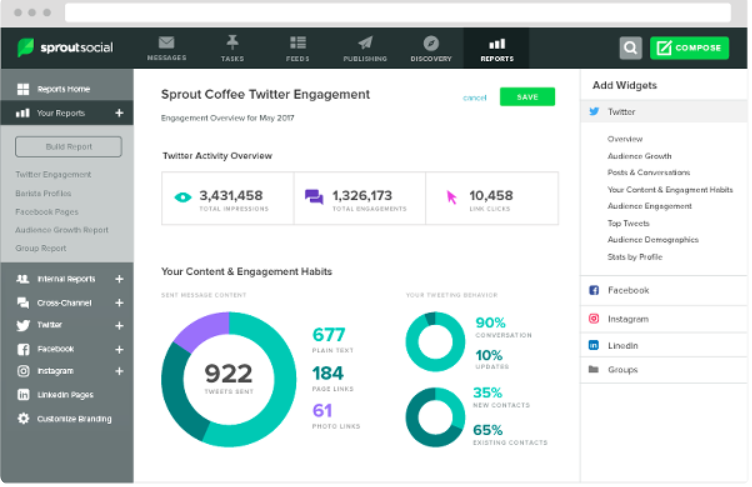The width and height of the screenshot is (752, 487).
Task: Click Cross-Channel chat bubbles icon
Action: pos(23,303)
